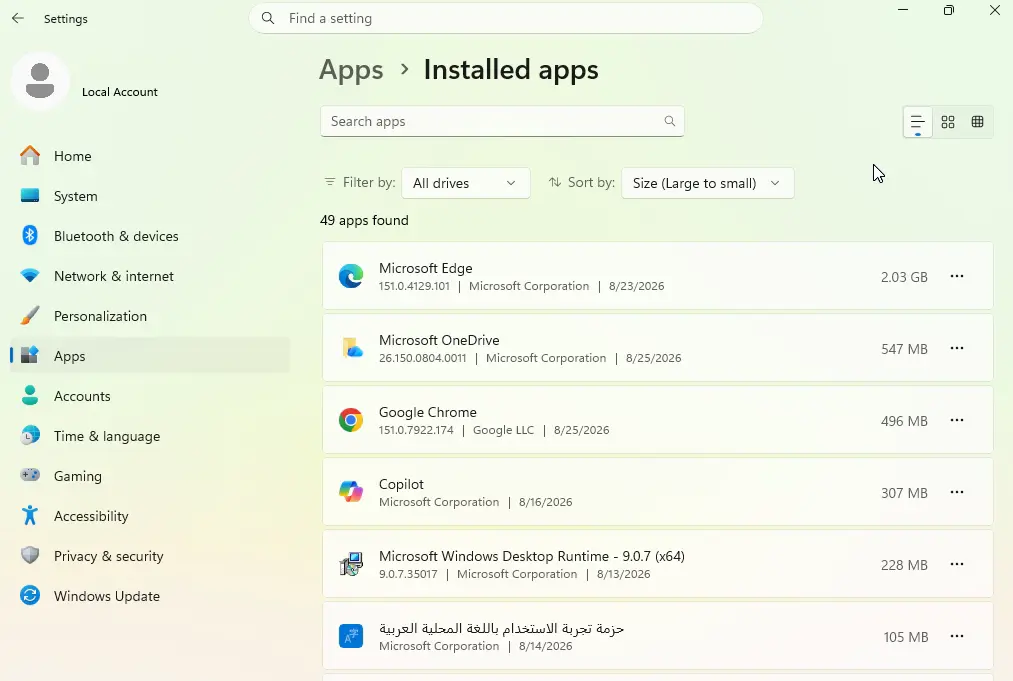
Task: Click the Search apps field
Action: [x=502, y=121]
